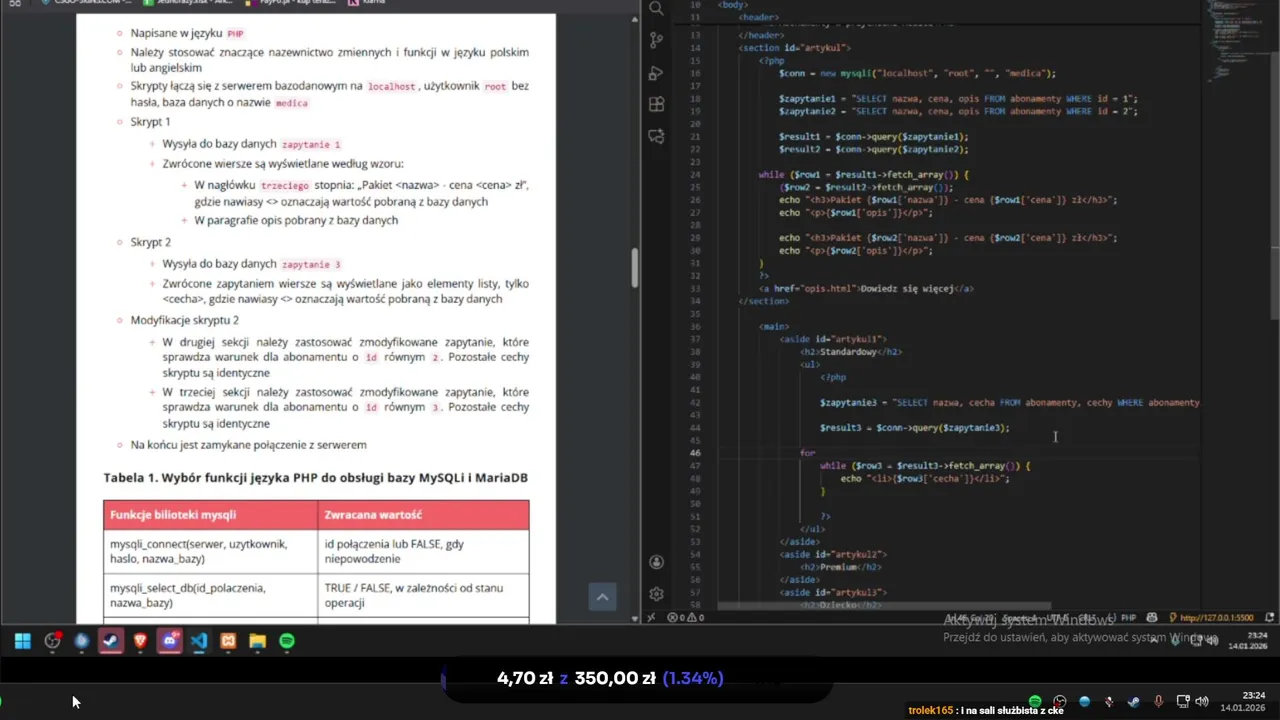Open Brave browser from the taskbar

coord(140,641)
